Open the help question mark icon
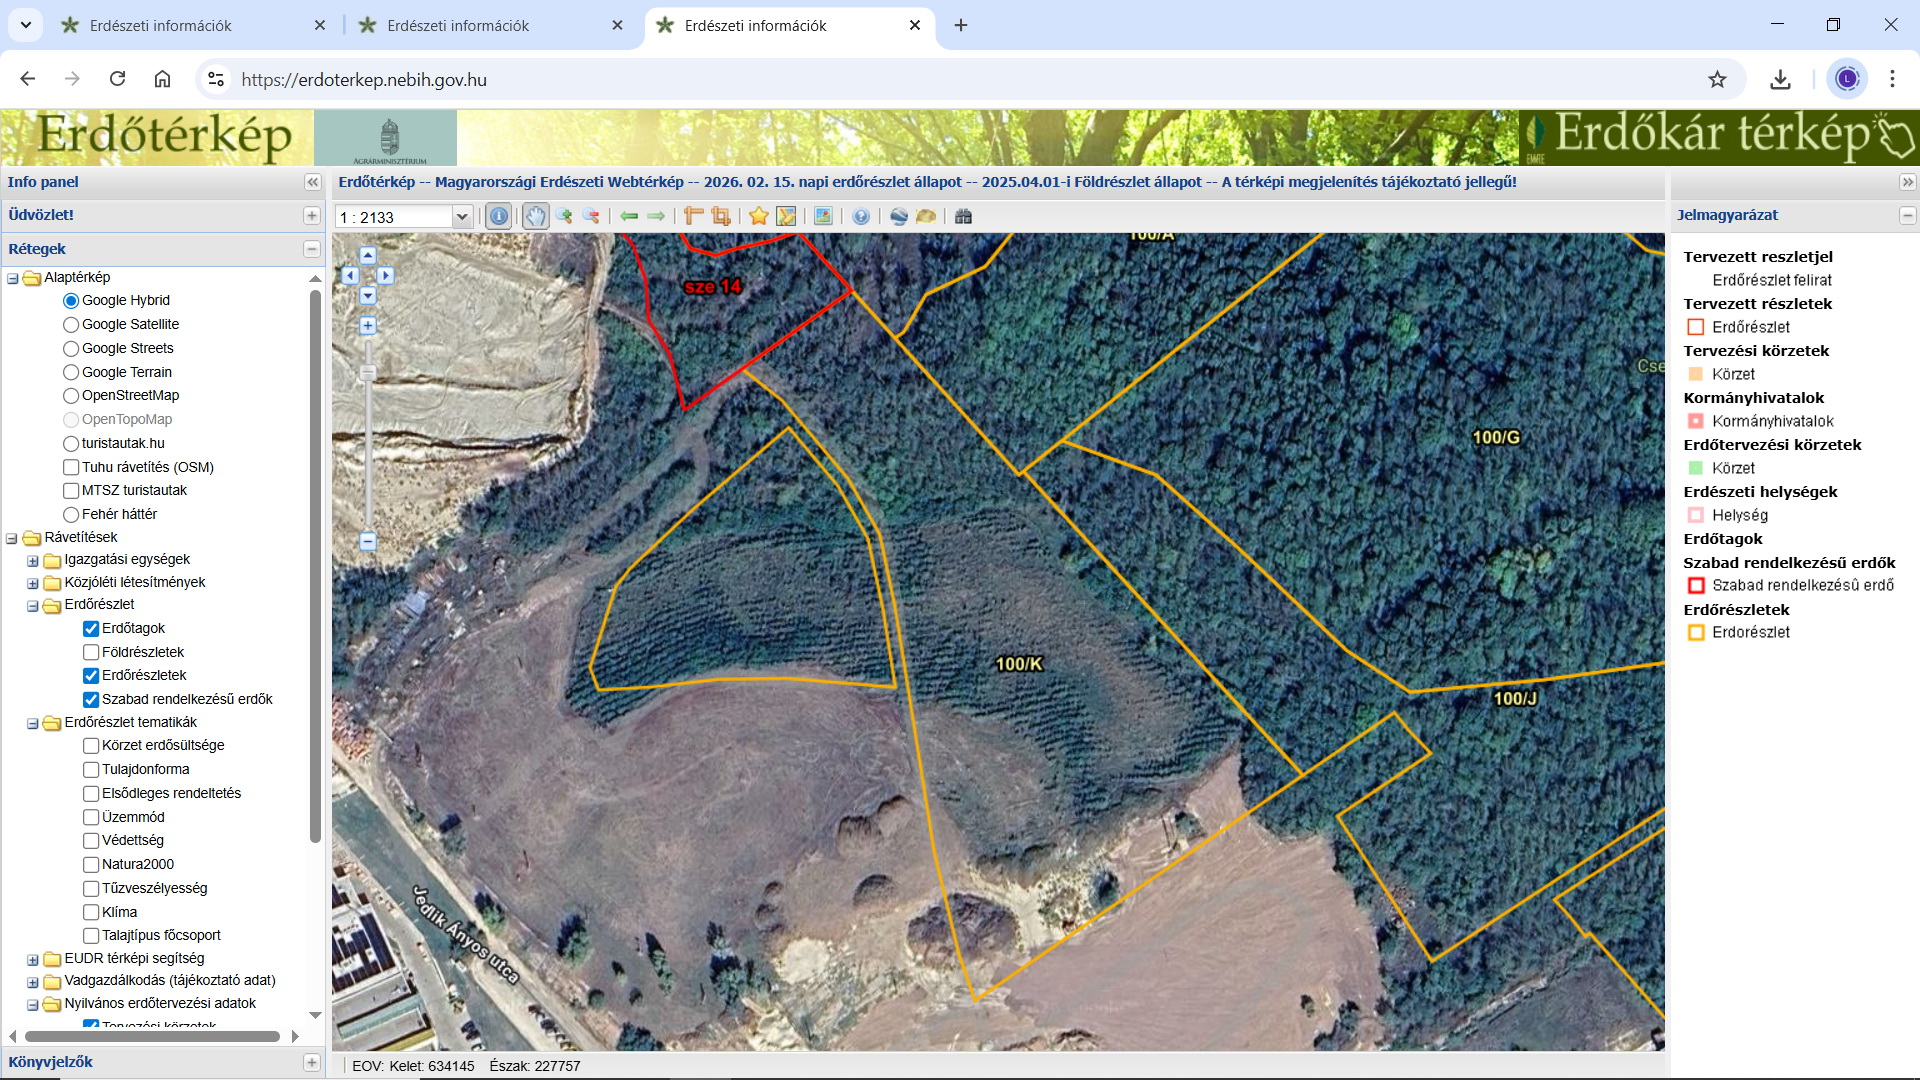Screen dimensions: 1920x1080 (x=860, y=216)
